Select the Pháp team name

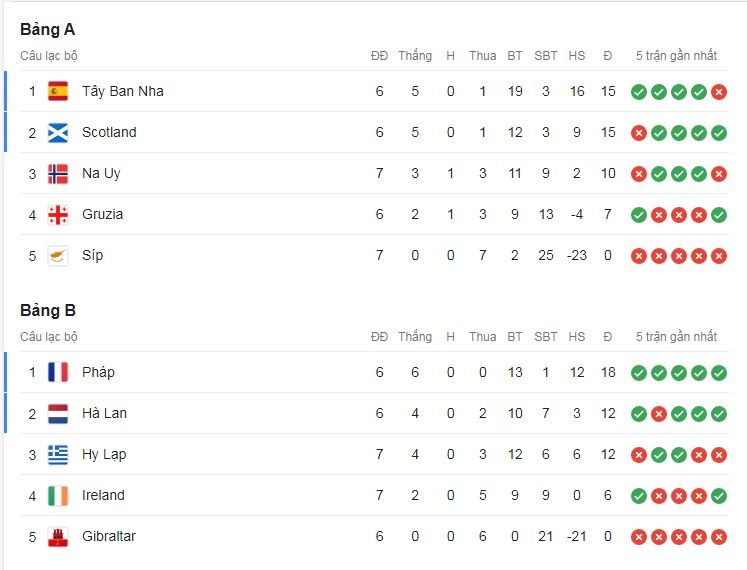(x=98, y=372)
